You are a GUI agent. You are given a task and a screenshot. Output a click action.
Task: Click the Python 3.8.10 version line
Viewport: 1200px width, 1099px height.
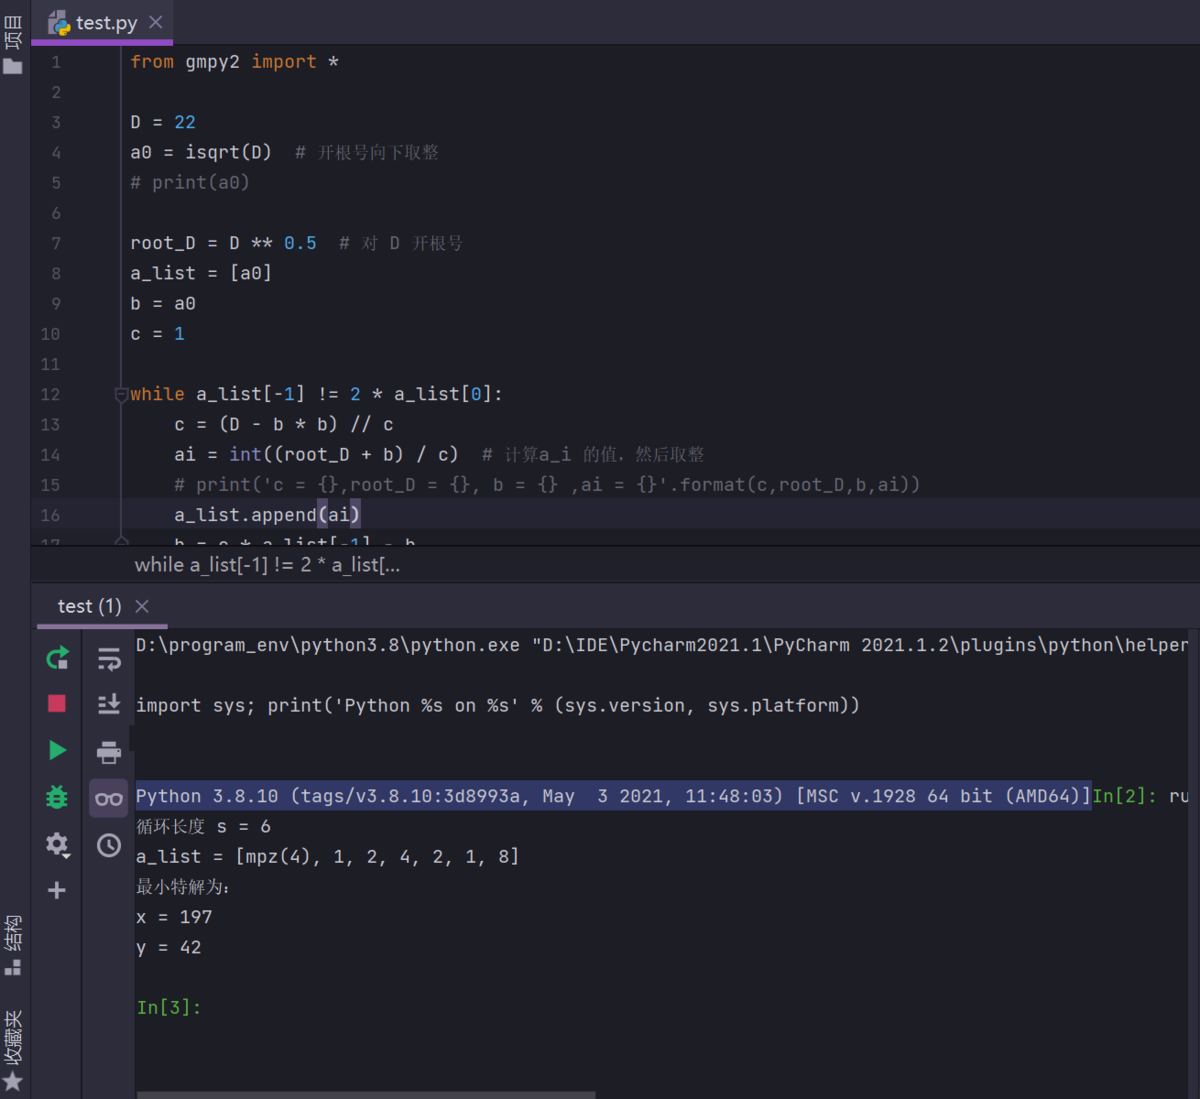tap(613, 796)
